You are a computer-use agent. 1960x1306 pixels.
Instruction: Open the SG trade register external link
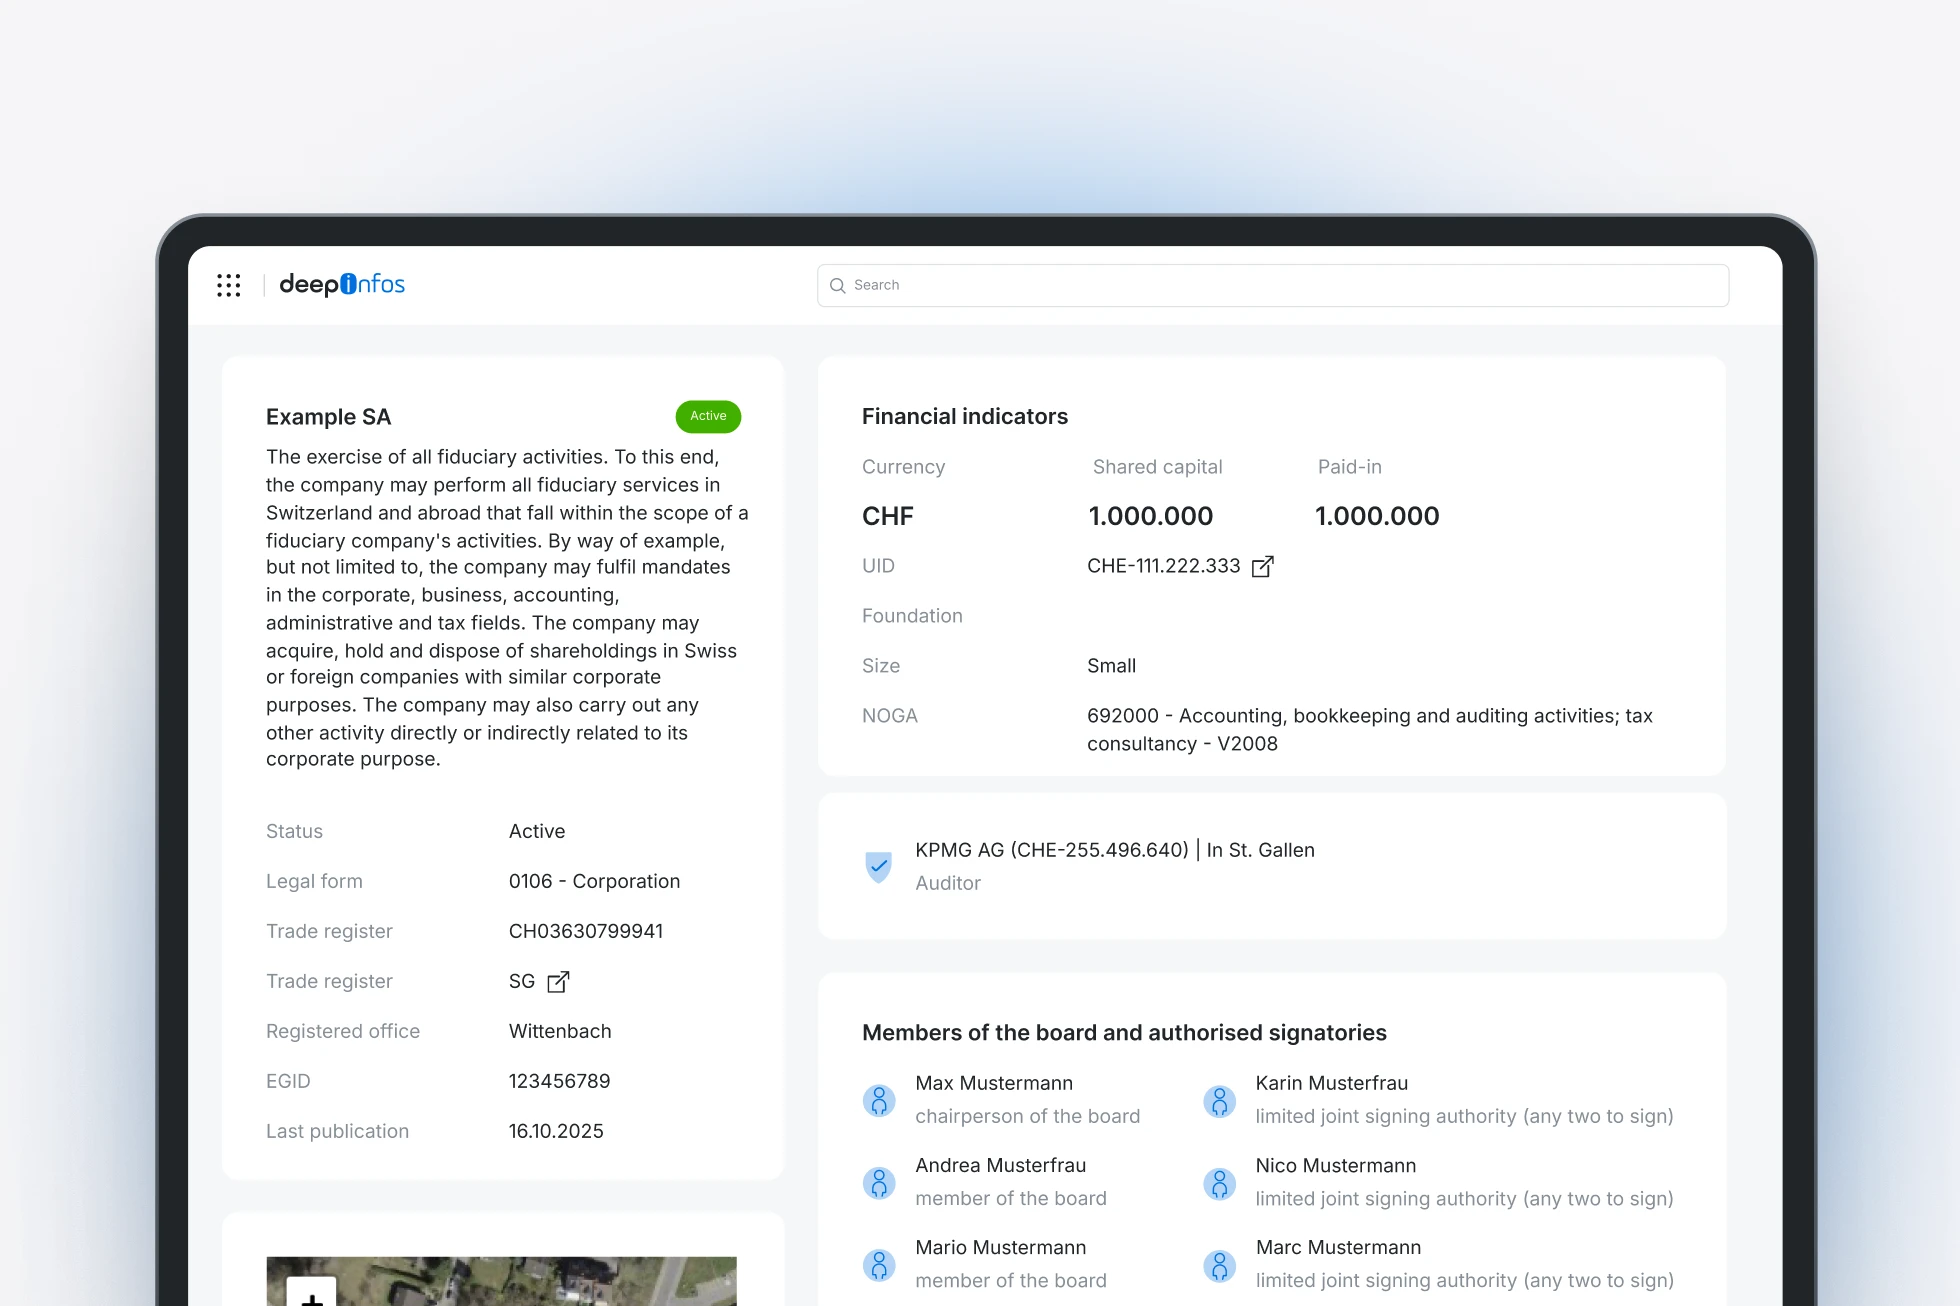(x=558, y=982)
